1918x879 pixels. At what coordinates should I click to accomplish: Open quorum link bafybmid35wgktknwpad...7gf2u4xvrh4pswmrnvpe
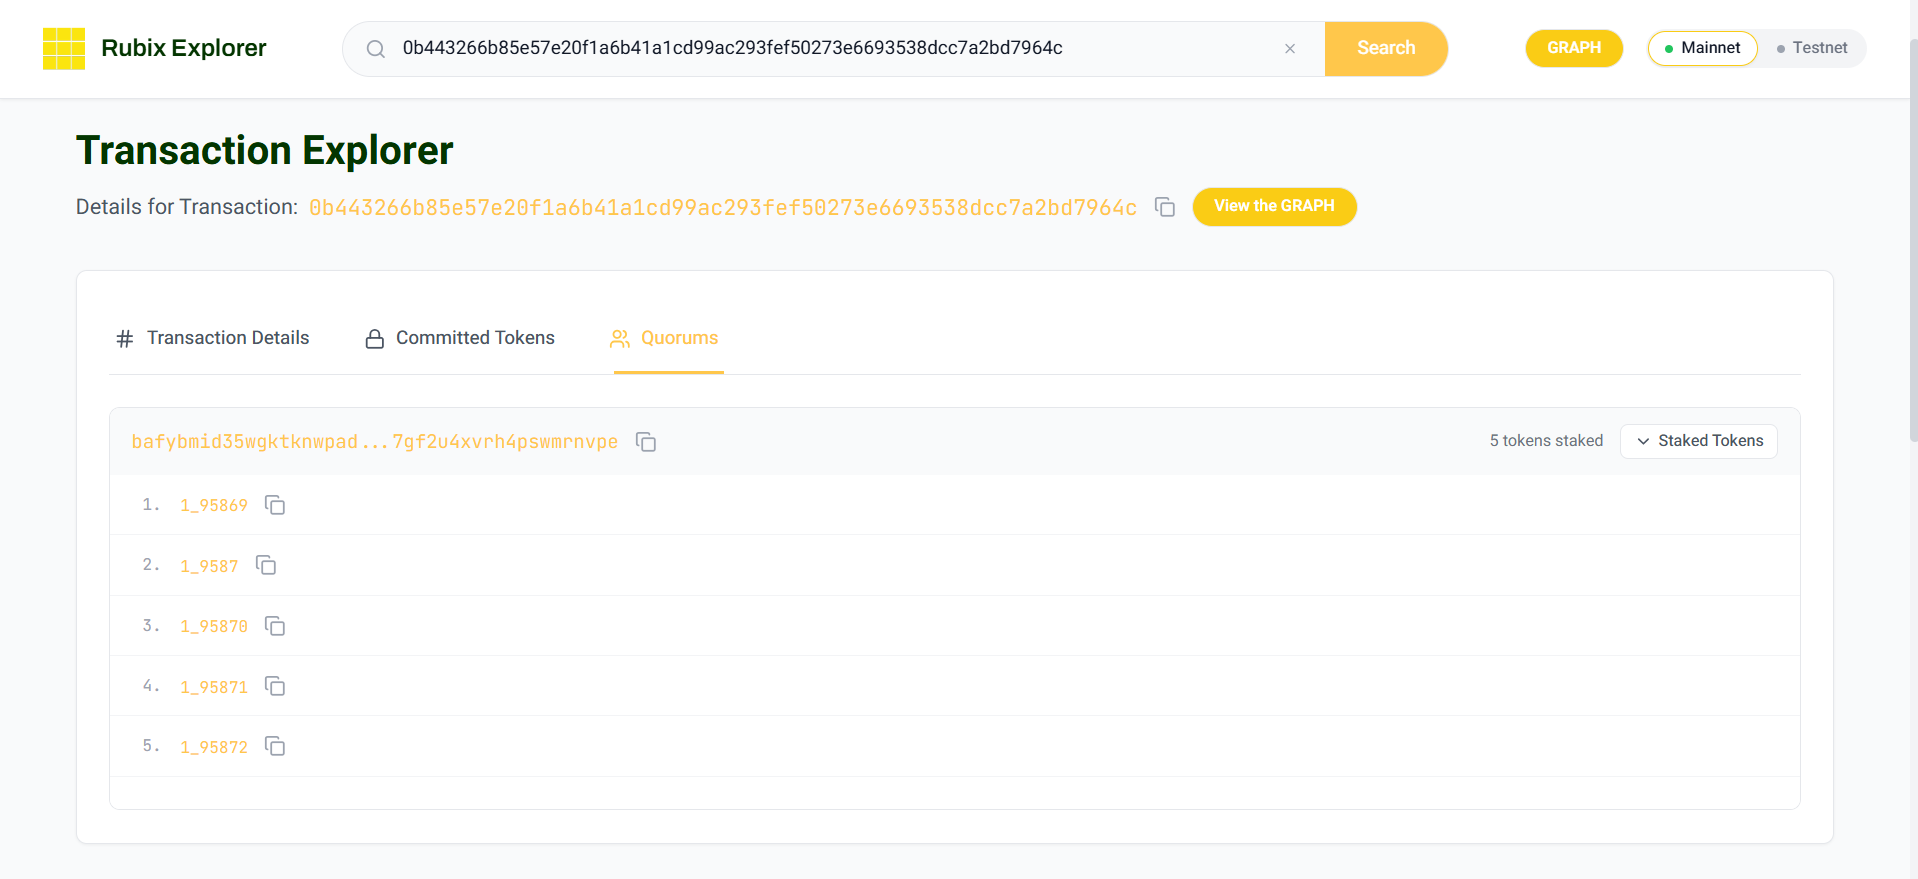point(375,442)
